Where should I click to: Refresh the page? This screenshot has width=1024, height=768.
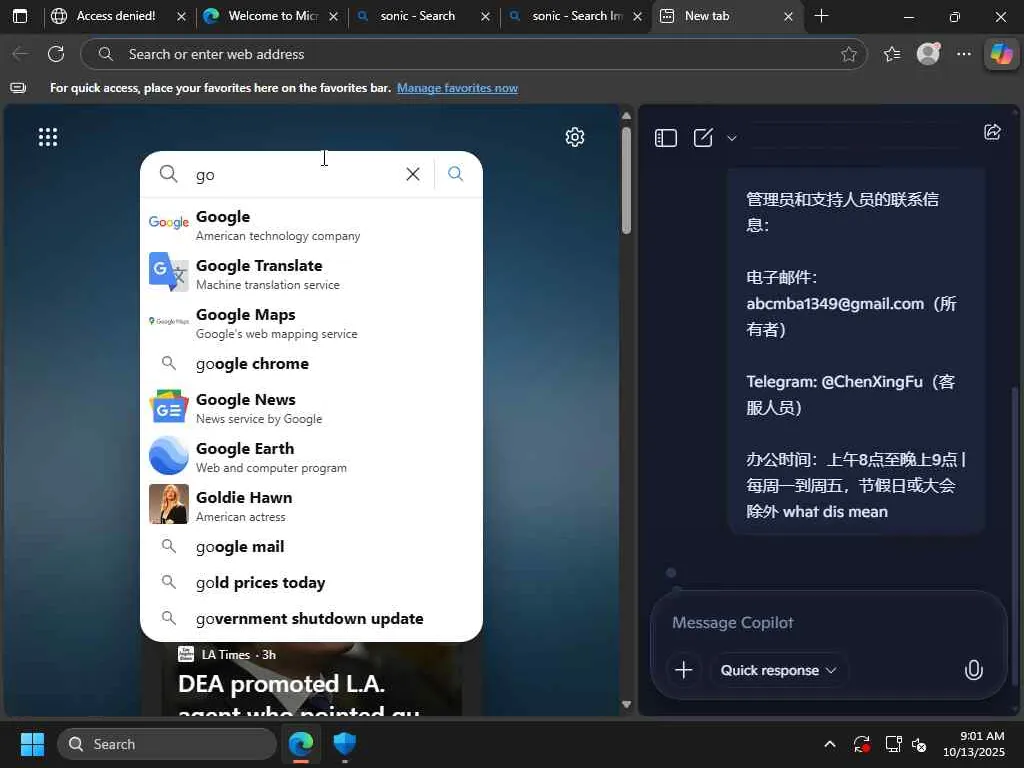pyautogui.click(x=56, y=54)
